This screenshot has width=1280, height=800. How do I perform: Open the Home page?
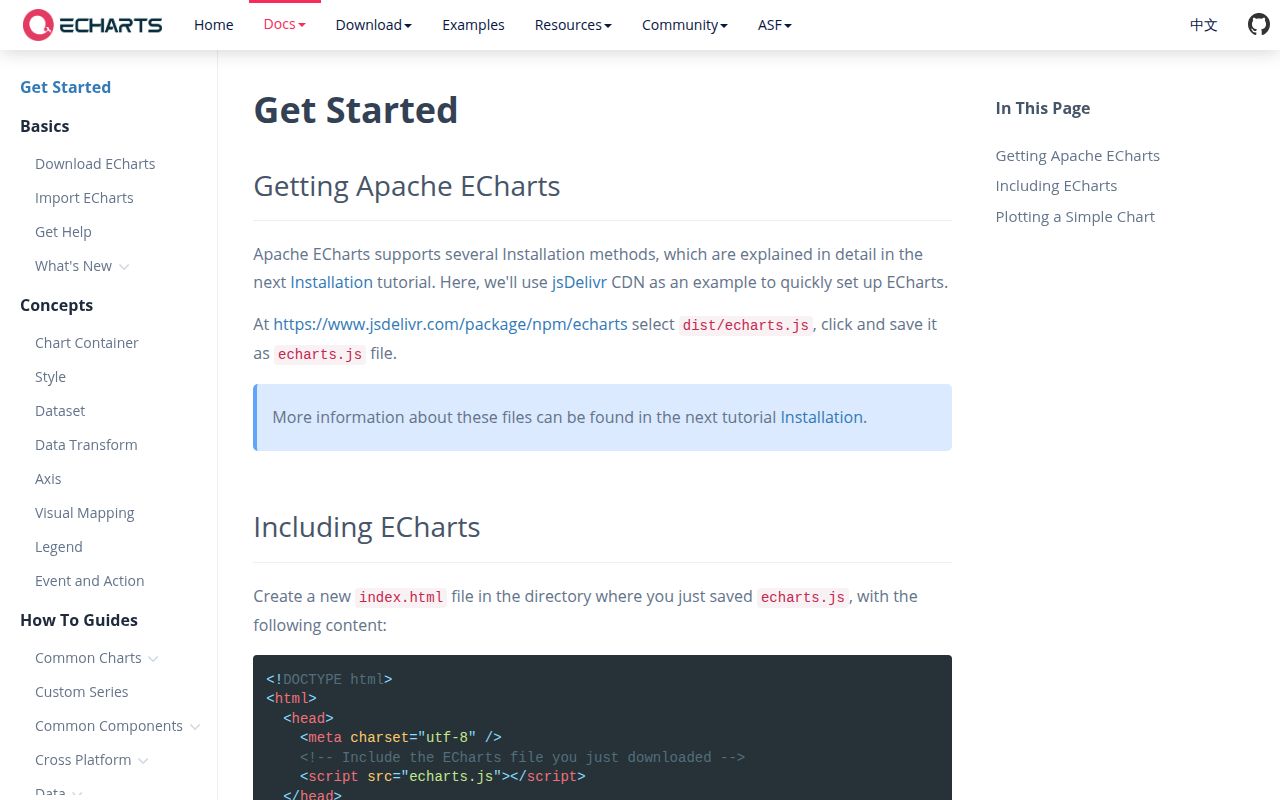tap(214, 25)
